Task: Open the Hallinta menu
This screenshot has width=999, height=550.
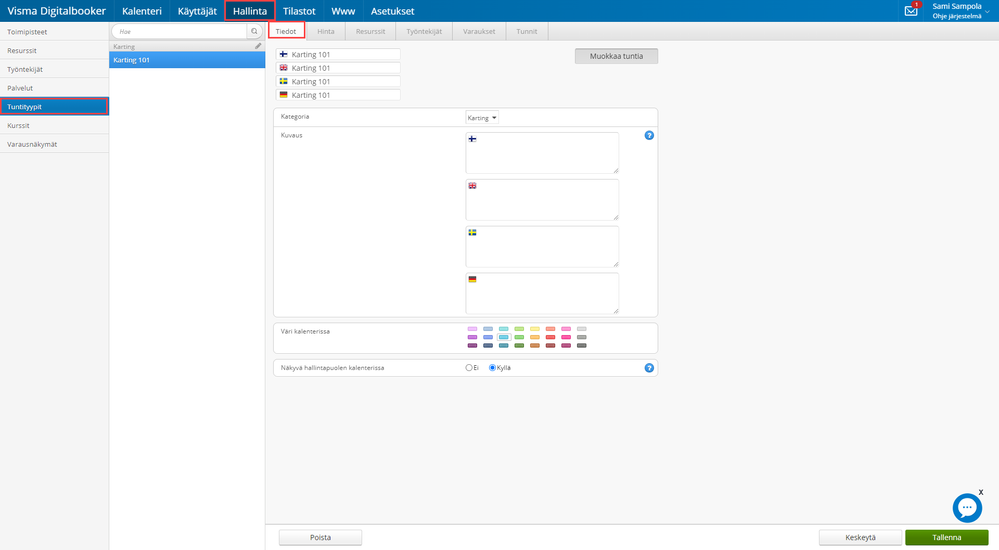Action: pos(250,11)
